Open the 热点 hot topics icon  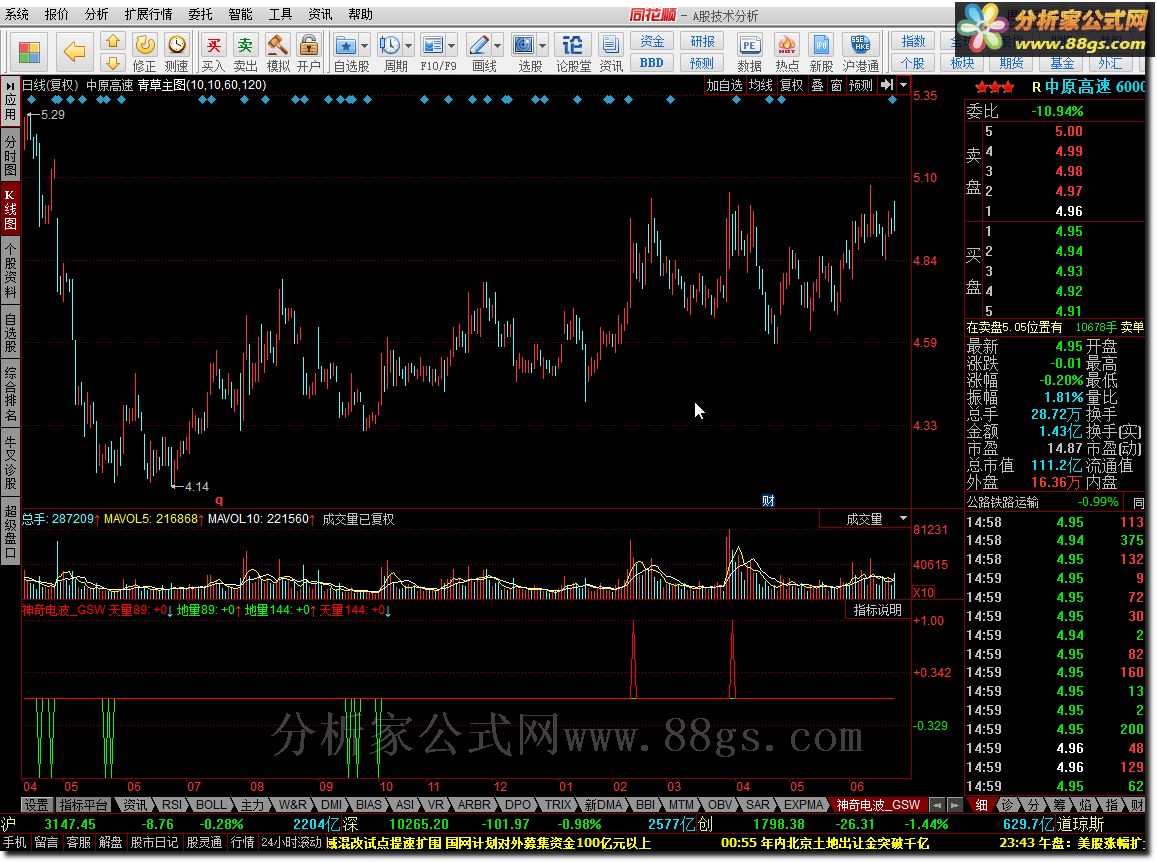coord(787,52)
